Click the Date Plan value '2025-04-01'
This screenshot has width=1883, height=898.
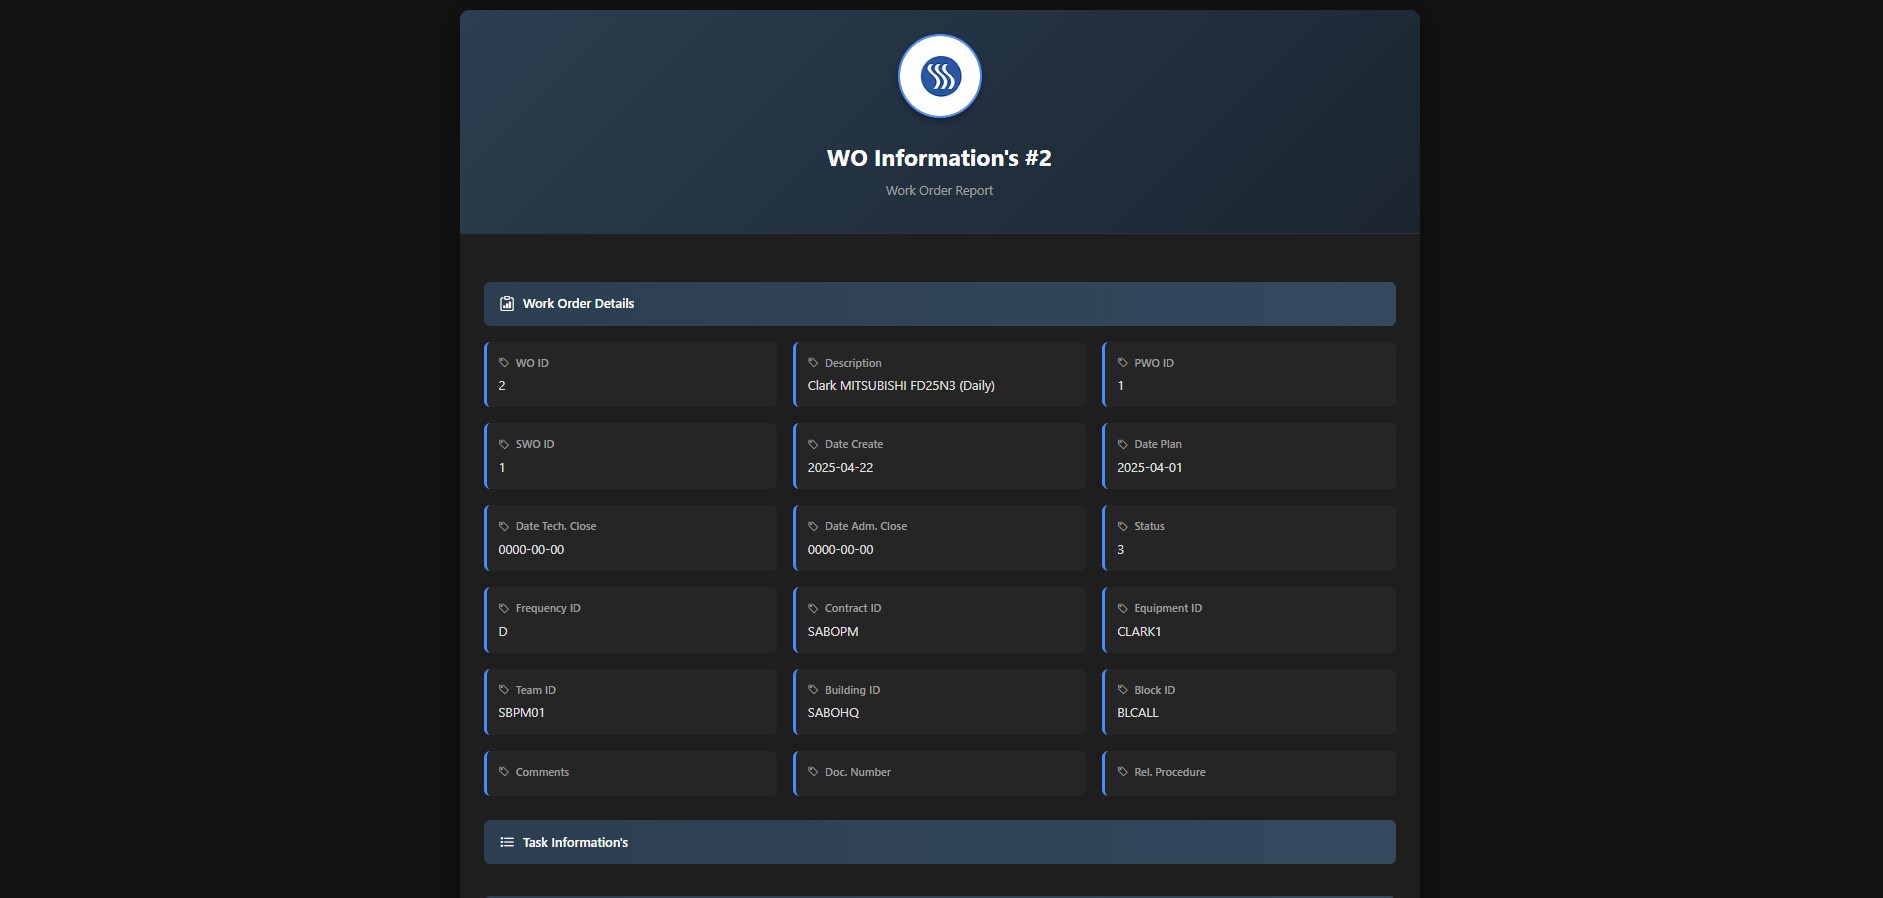click(1149, 468)
